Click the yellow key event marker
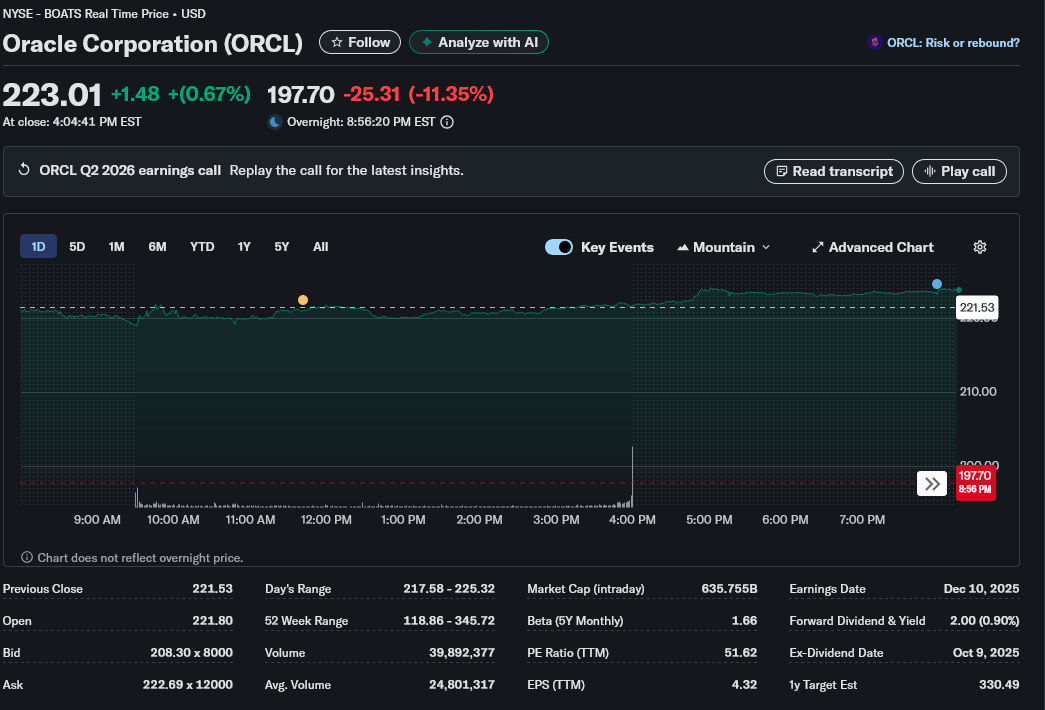This screenshot has height=710, width=1045. click(303, 300)
